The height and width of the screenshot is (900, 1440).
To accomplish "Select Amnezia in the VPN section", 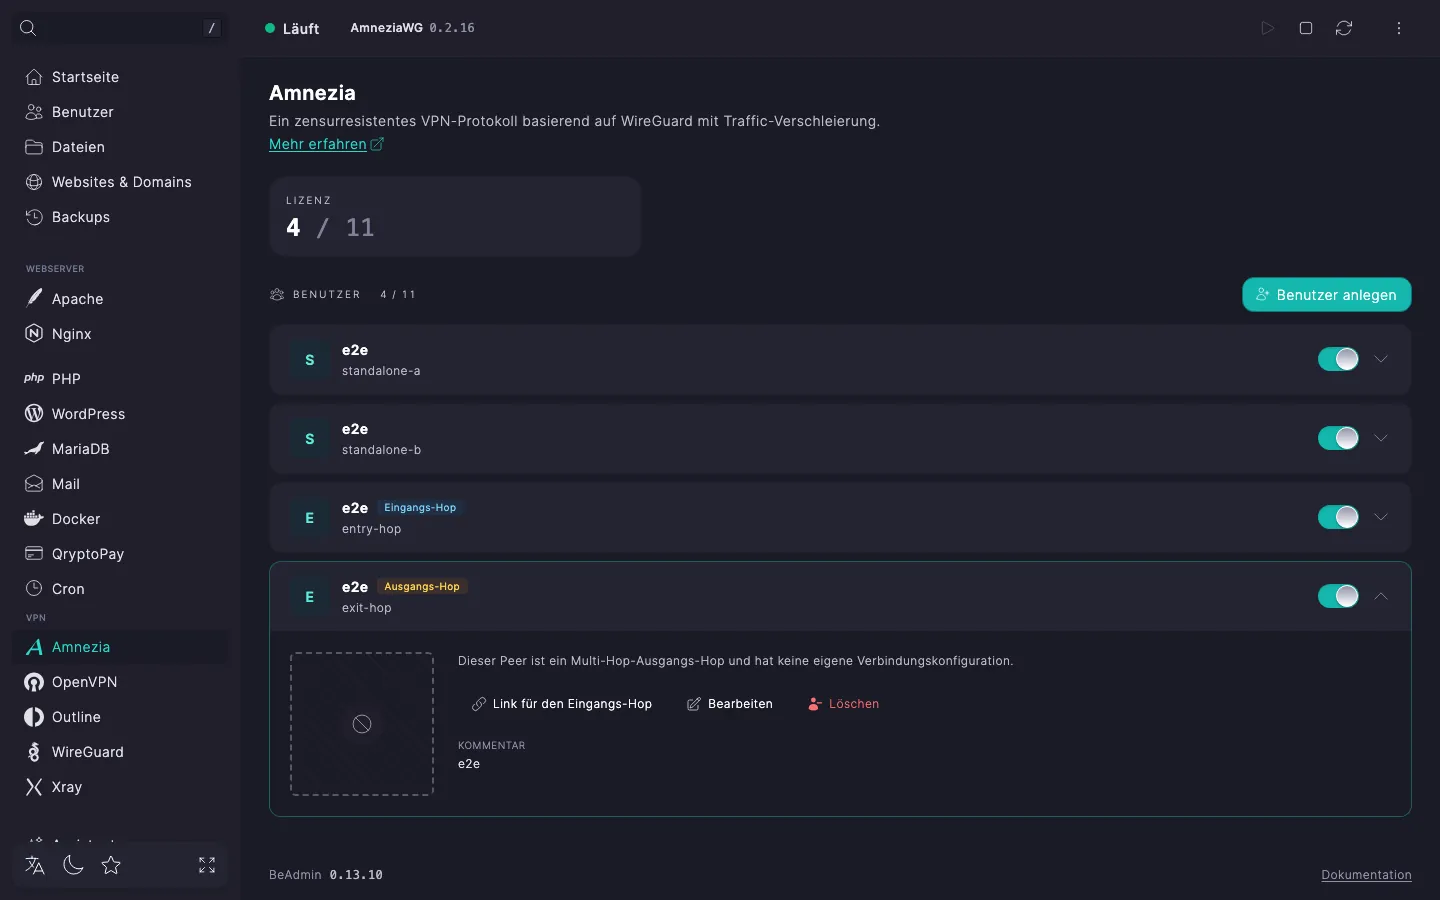I will pos(120,647).
